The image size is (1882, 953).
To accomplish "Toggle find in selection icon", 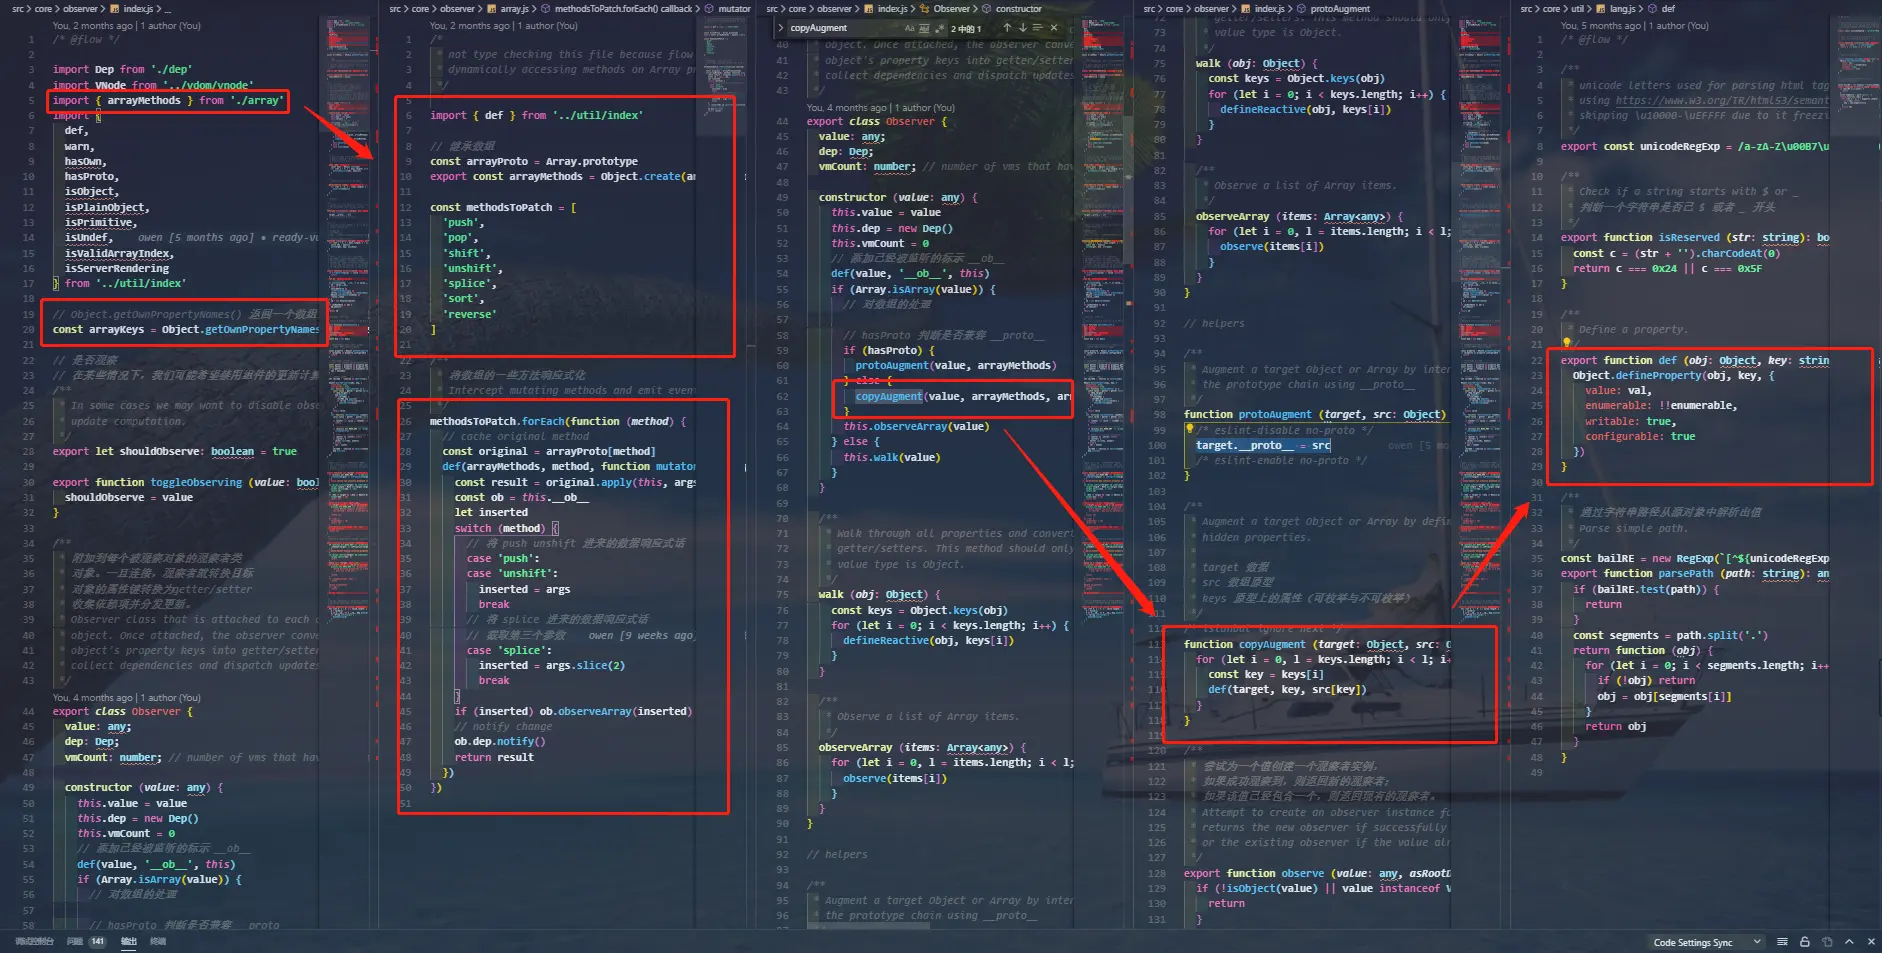I will [x=1037, y=28].
